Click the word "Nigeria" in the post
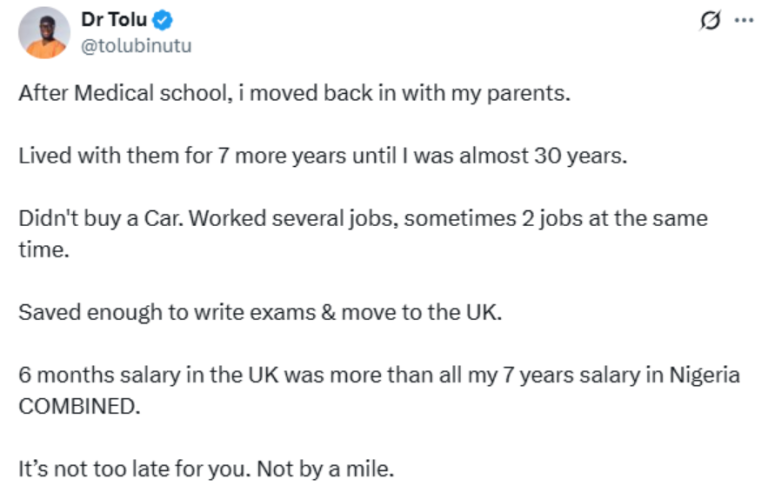The width and height of the screenshot is (768, 499). click(707, 375)
